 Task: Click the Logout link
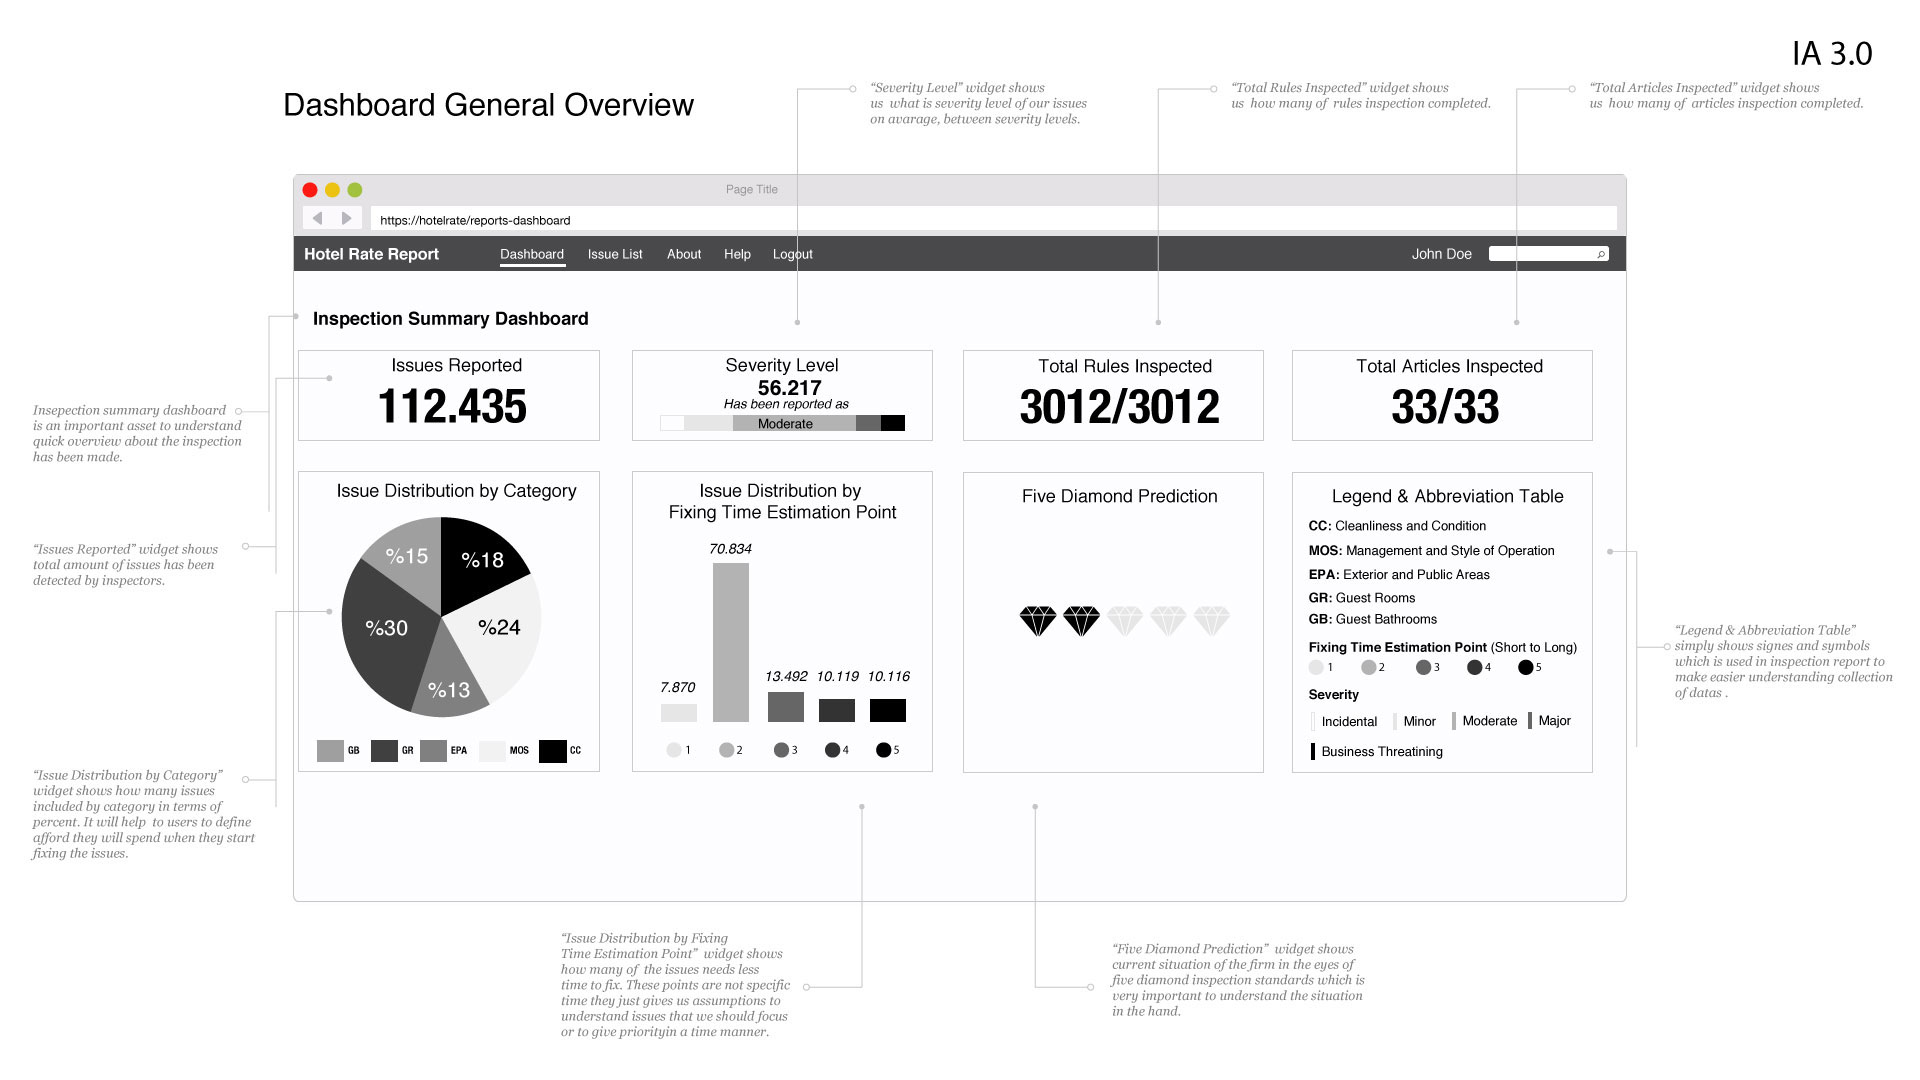click(793, 254)
